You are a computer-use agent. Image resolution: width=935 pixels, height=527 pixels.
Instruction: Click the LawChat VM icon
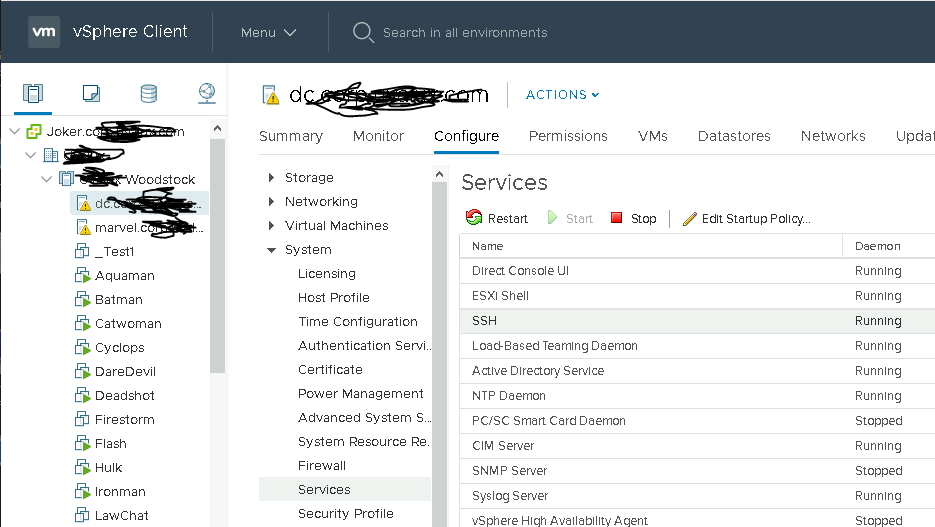click(82, 515)
